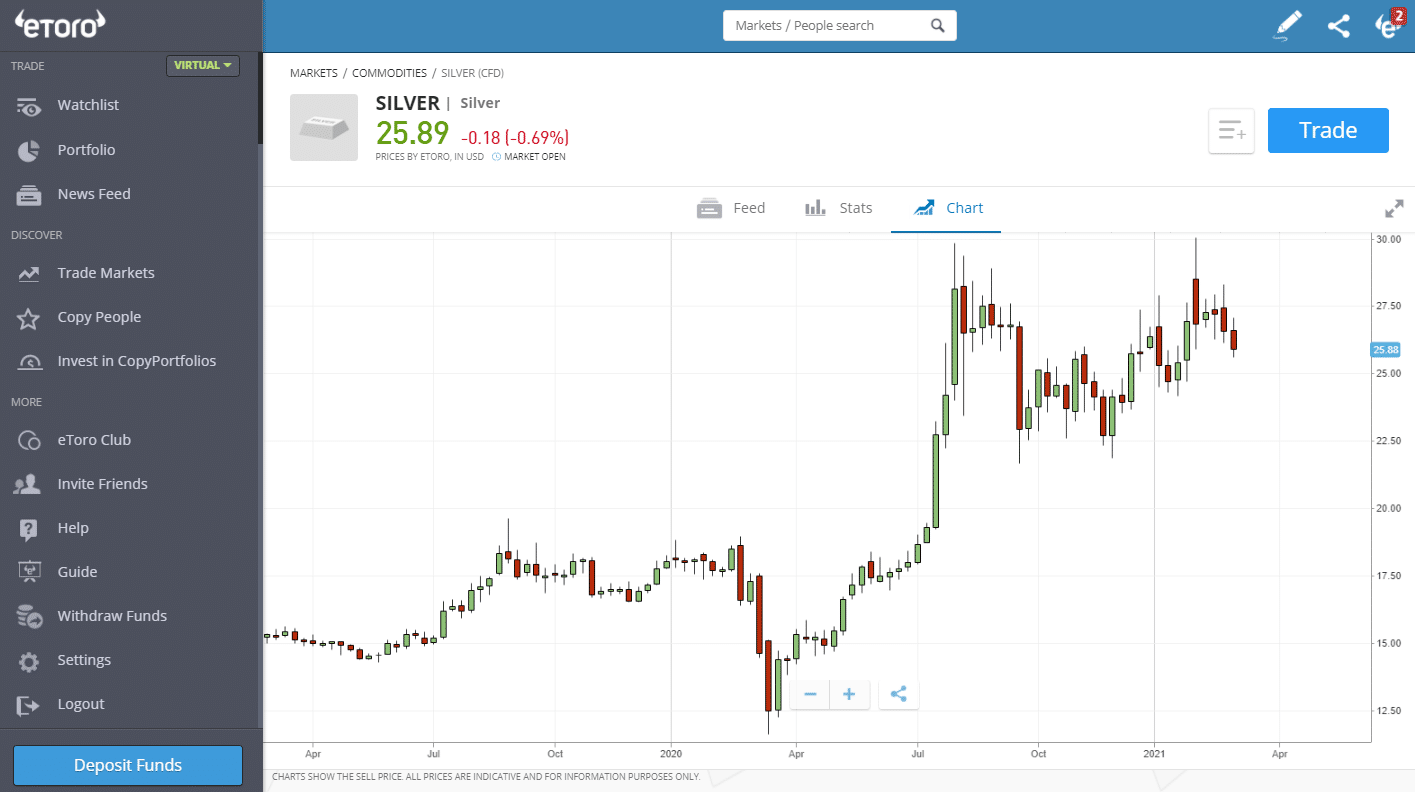Click the Portfolio pie chart icon
Image resolution: width=1415 pixels, height=792 pixels.
click(28, 150)
